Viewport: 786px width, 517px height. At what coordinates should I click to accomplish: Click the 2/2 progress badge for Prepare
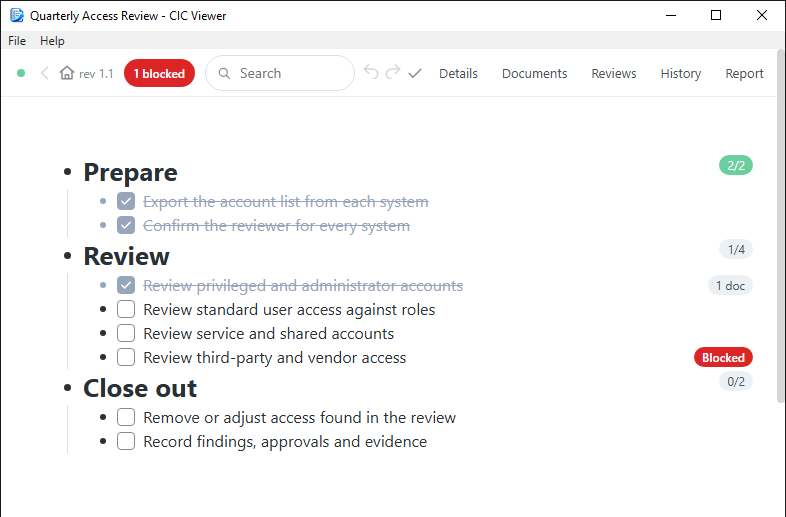(736, 165)
